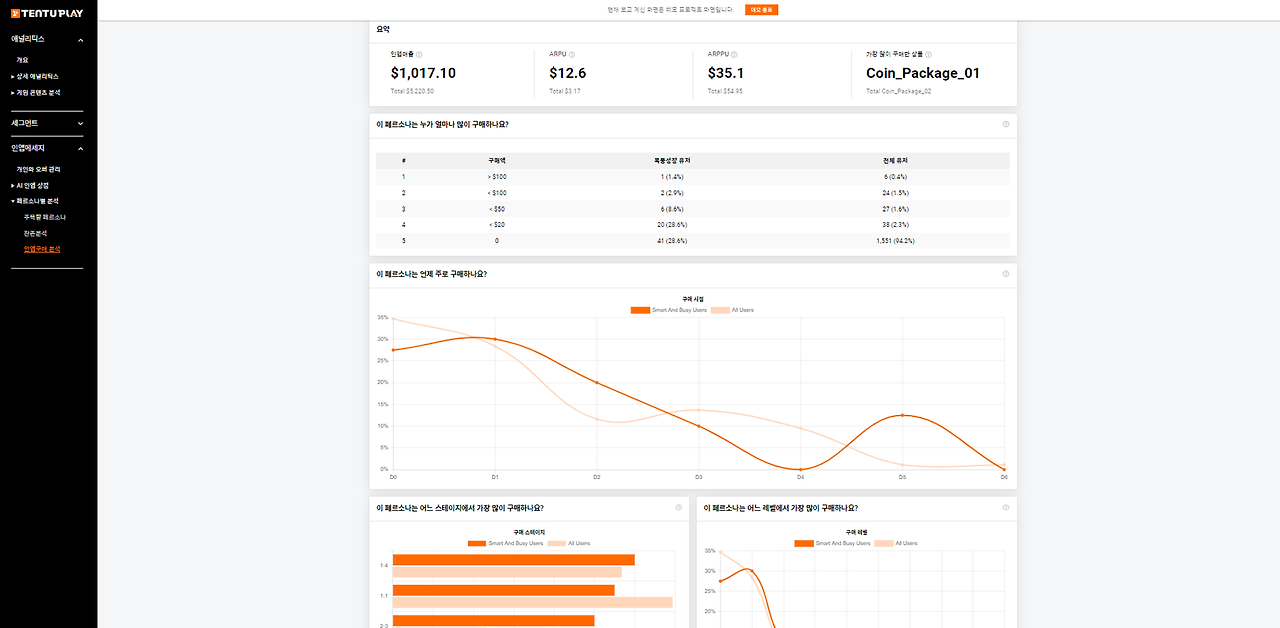This screenshot has width=1280, height=628.
Task: Open 개인화 오퍼 관리 menu item
Action: pos(38,169)
